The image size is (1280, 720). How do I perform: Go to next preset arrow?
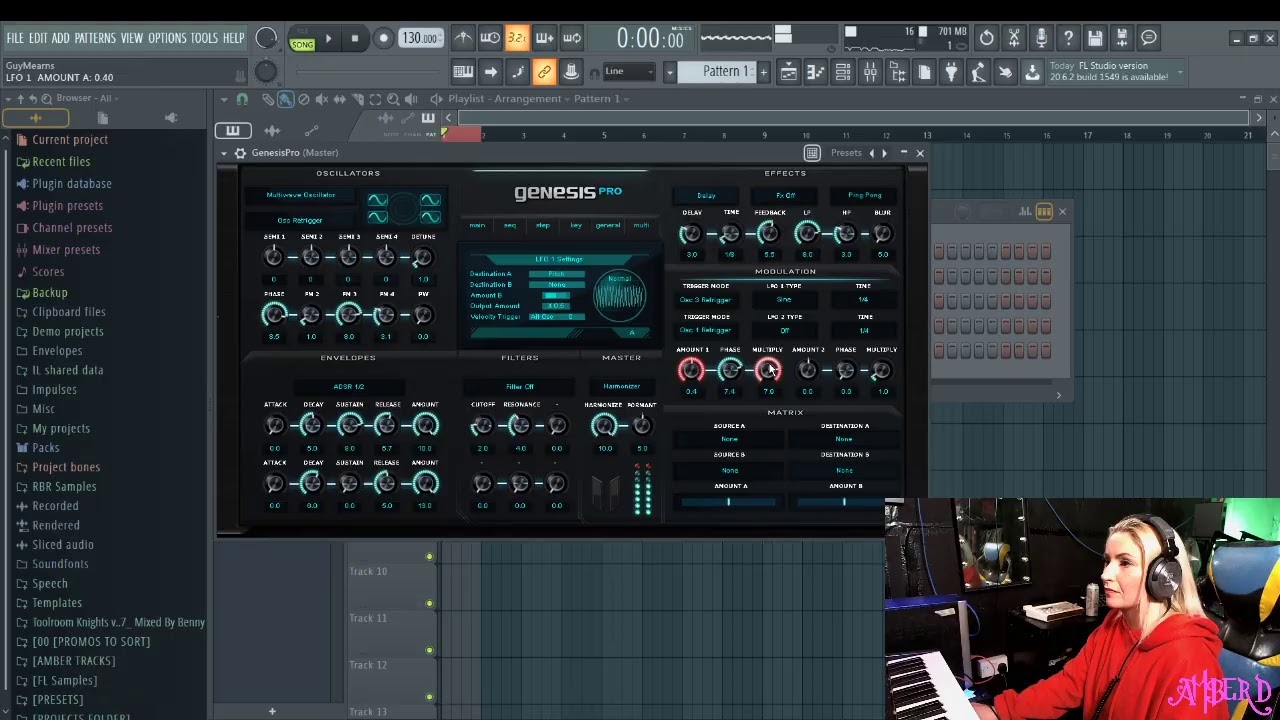tap(884, 153)
